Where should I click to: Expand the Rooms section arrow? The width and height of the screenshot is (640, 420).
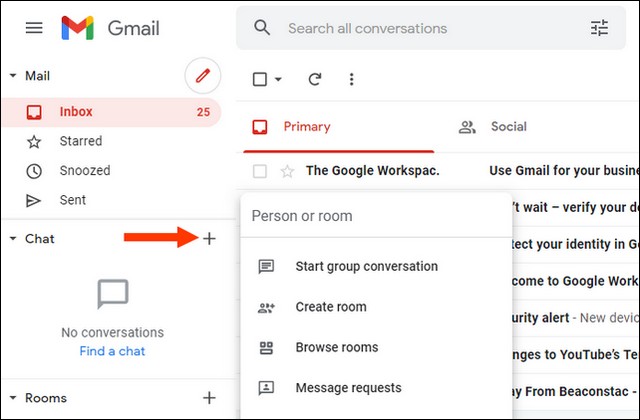click(12, 398)
